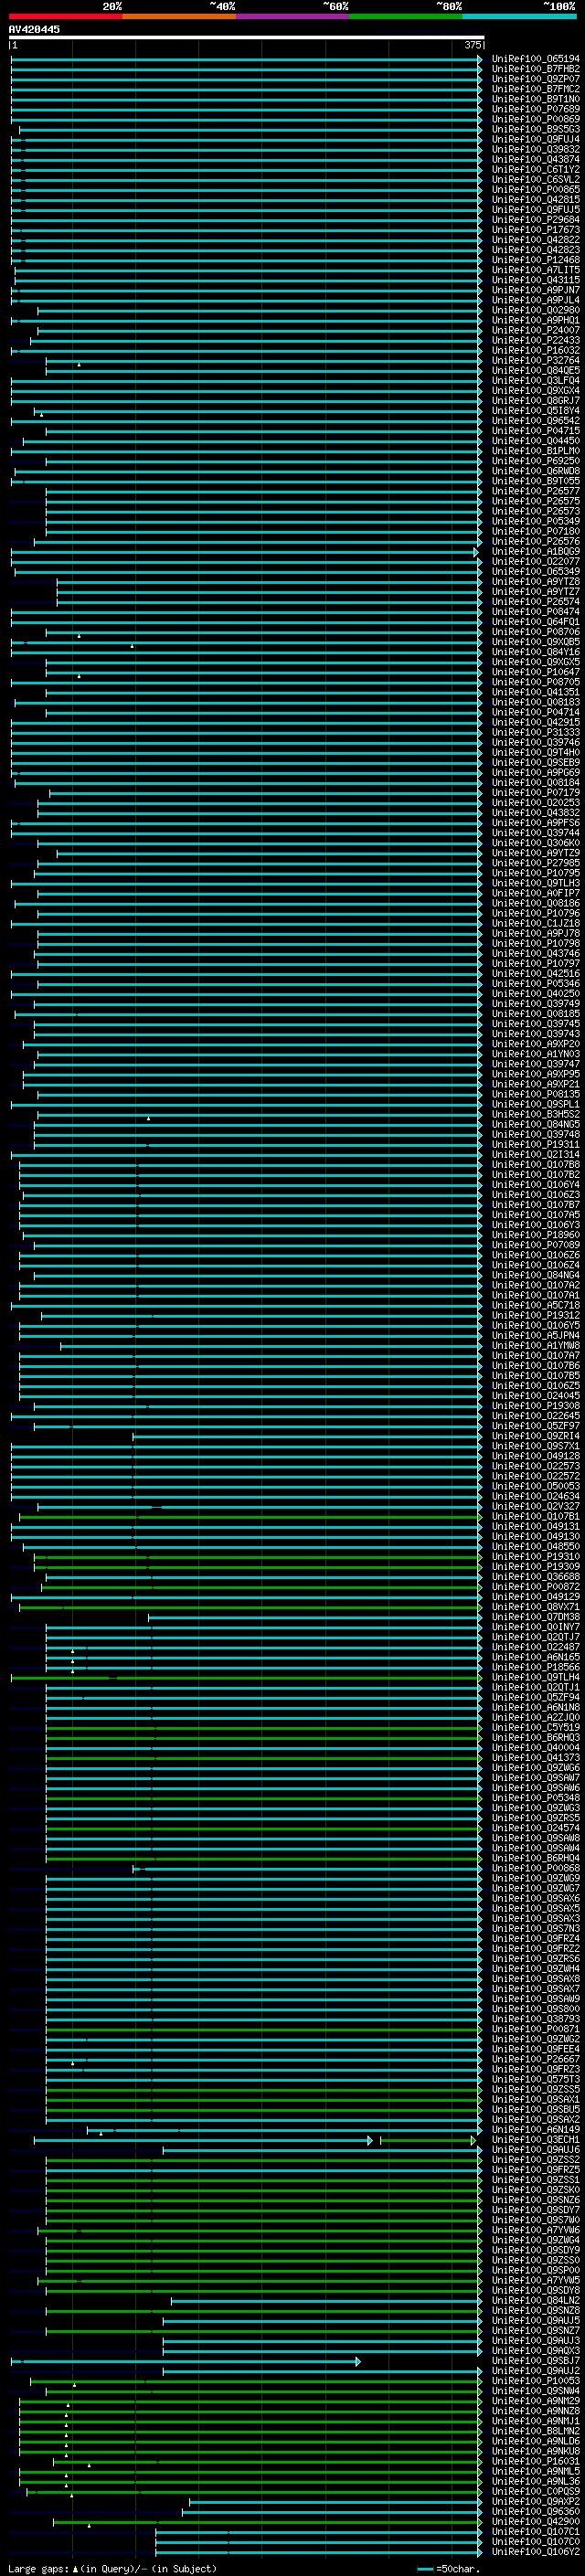Click the UniRef100_B6RHQ4 label
Screen dimensions: 585x2576
point(535,1859)
